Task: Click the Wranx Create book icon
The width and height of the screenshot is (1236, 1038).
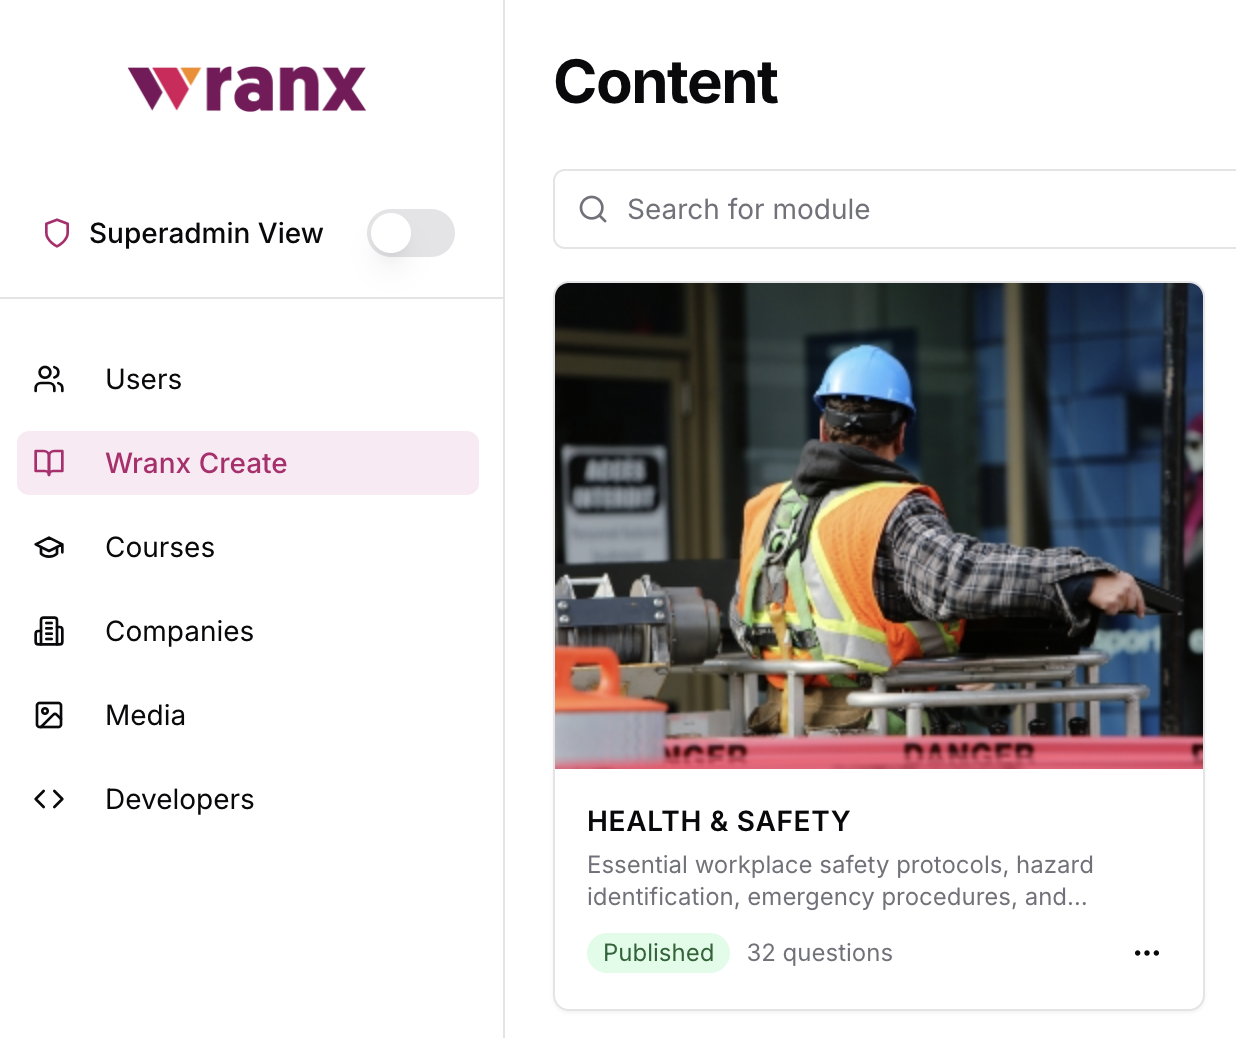Action: [49, 463]
